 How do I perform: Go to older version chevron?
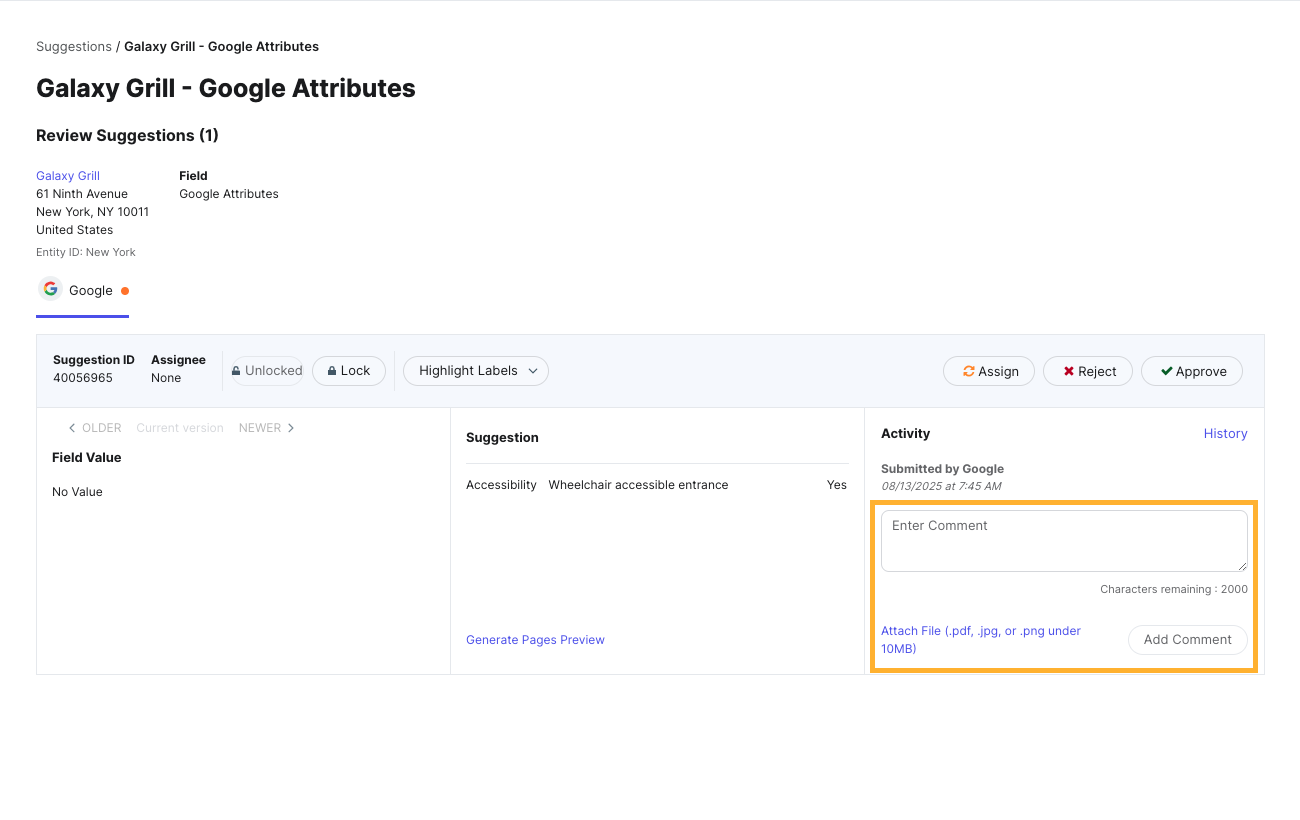pos(72,428)
